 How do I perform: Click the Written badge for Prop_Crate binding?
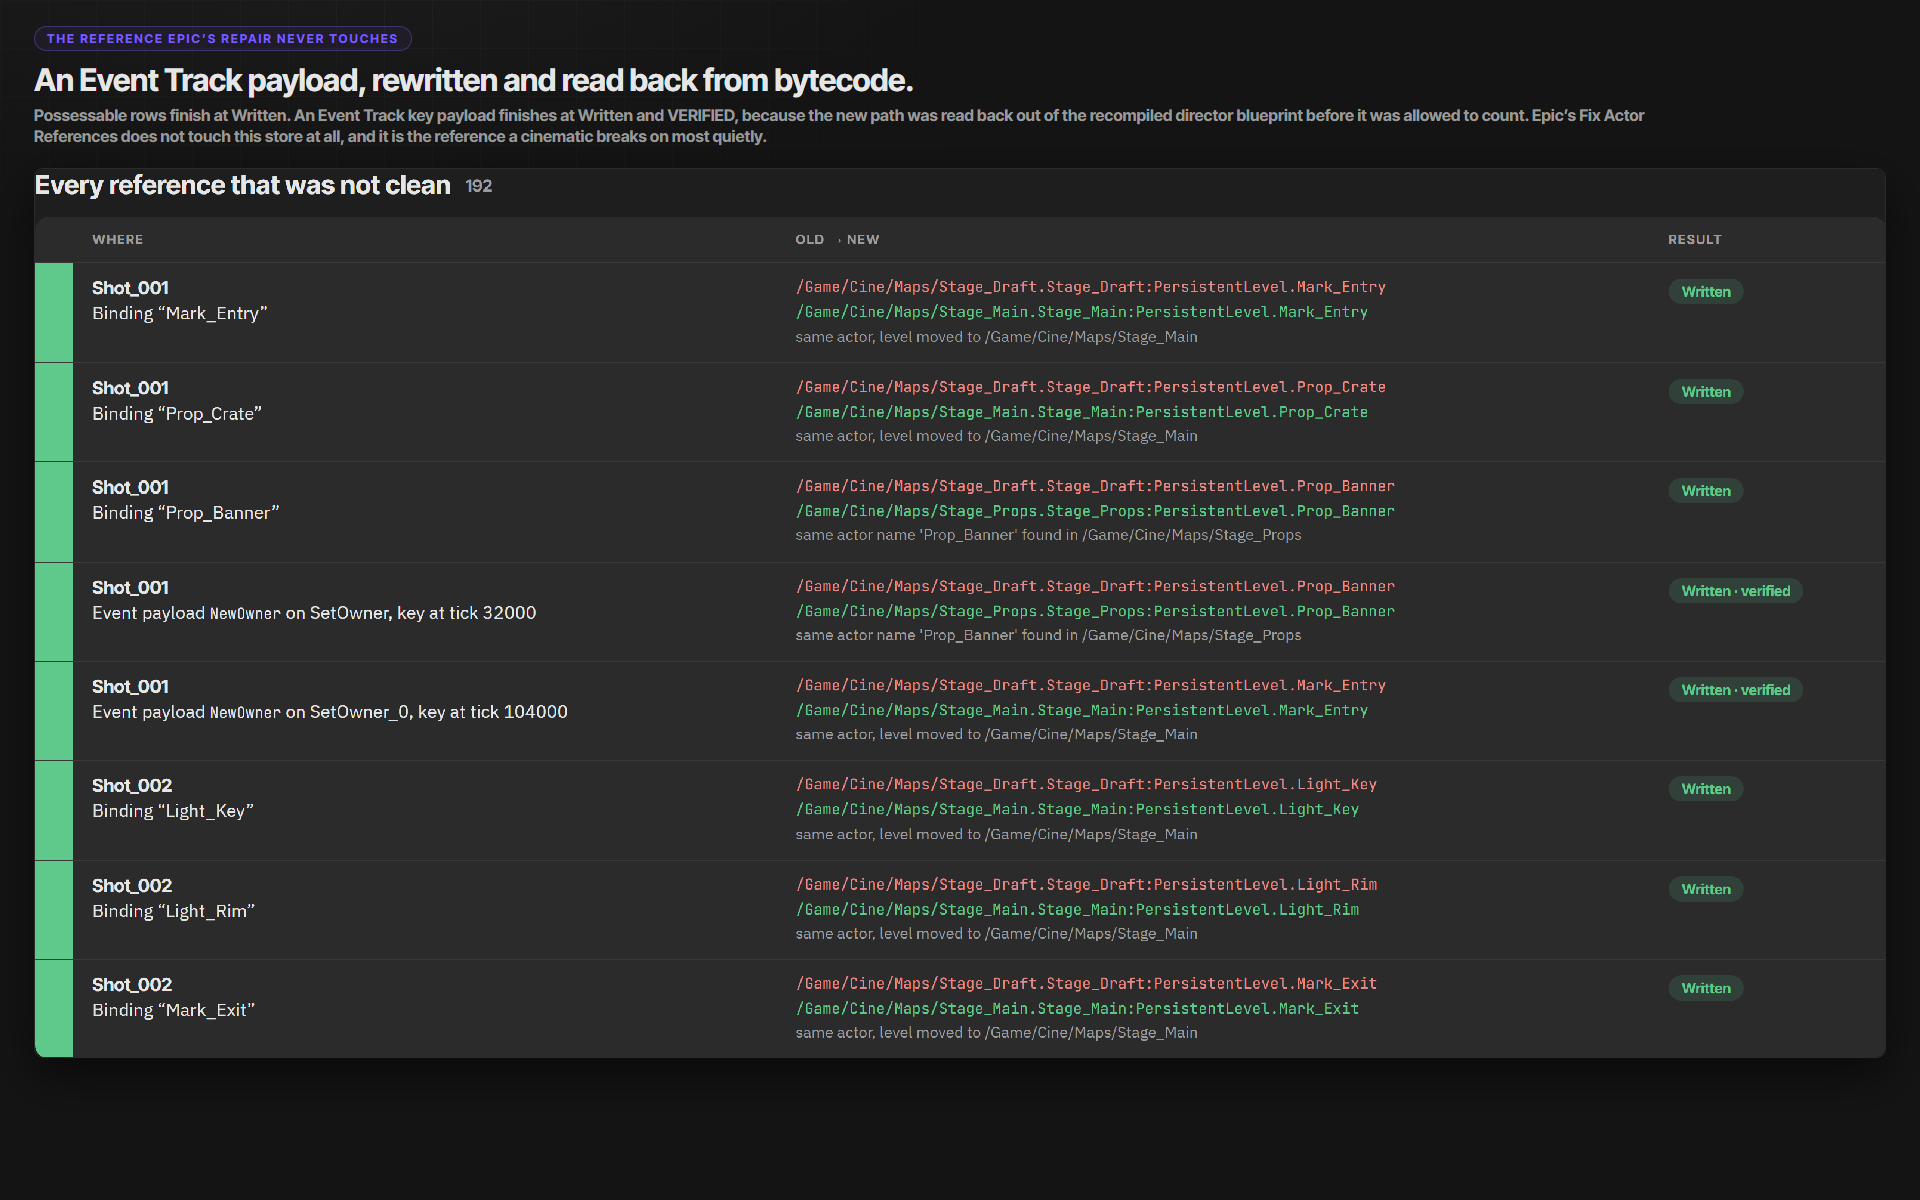tap(1706, 392)
